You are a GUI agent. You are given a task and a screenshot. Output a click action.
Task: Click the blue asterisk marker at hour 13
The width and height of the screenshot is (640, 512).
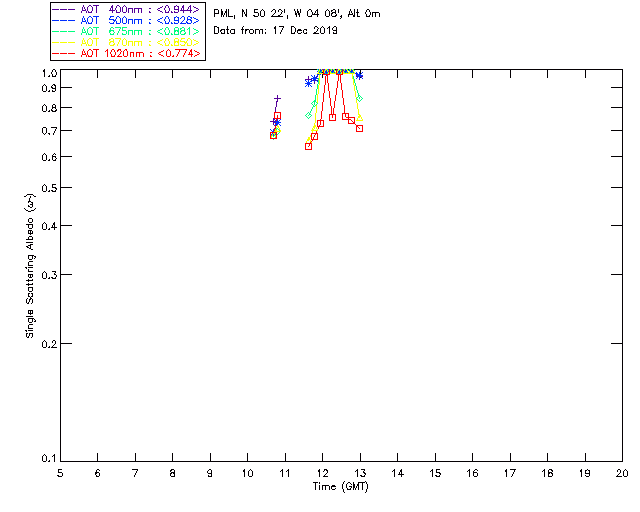tap(359, 76)
